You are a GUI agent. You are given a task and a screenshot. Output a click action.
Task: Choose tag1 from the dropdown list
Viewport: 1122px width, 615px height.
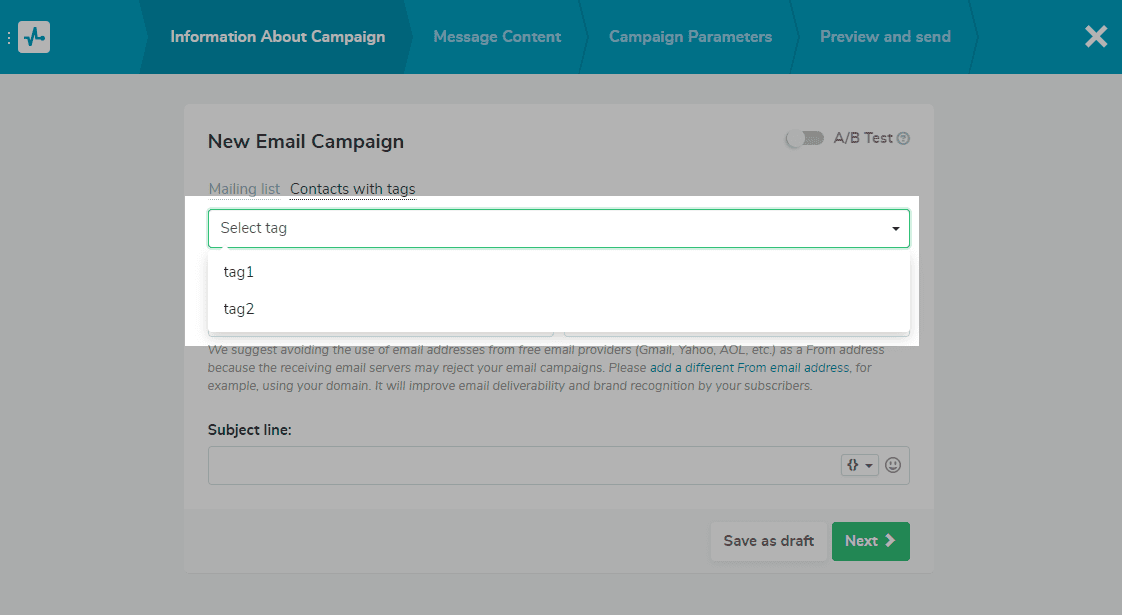coord(239,272)
